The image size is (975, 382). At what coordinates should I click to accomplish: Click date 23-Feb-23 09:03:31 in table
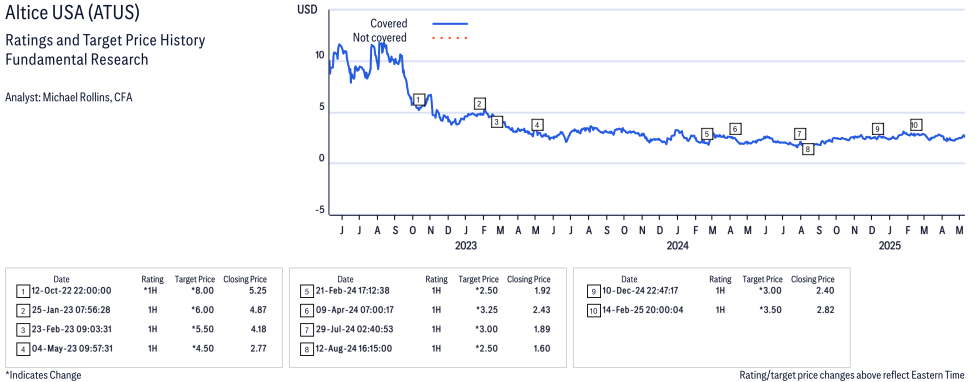tap(73, 329)
